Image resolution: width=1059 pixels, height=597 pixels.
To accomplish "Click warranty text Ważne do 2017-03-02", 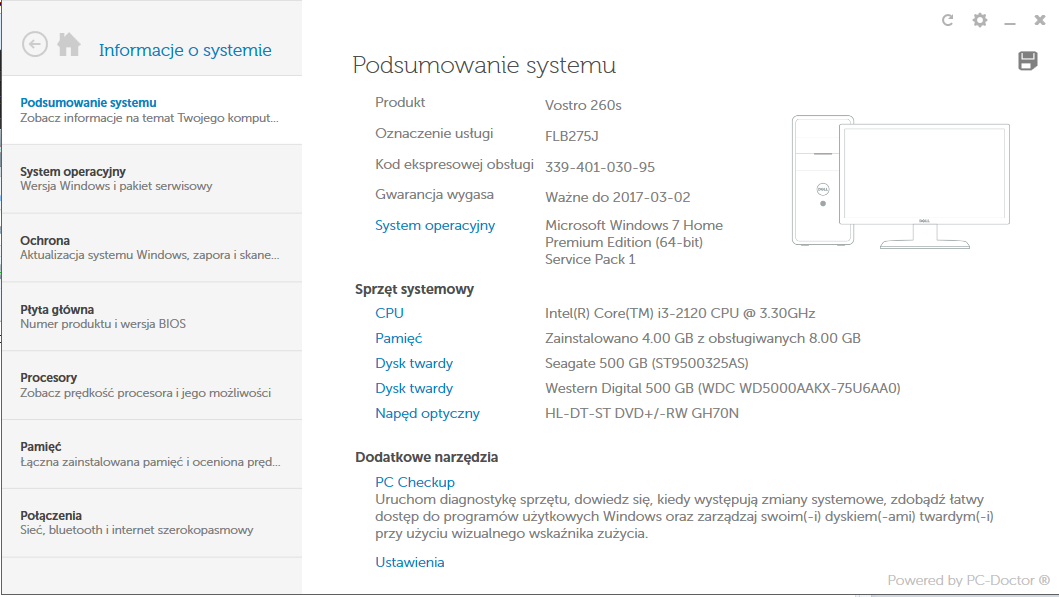I will pyautogui.click(x=618, y=197).
